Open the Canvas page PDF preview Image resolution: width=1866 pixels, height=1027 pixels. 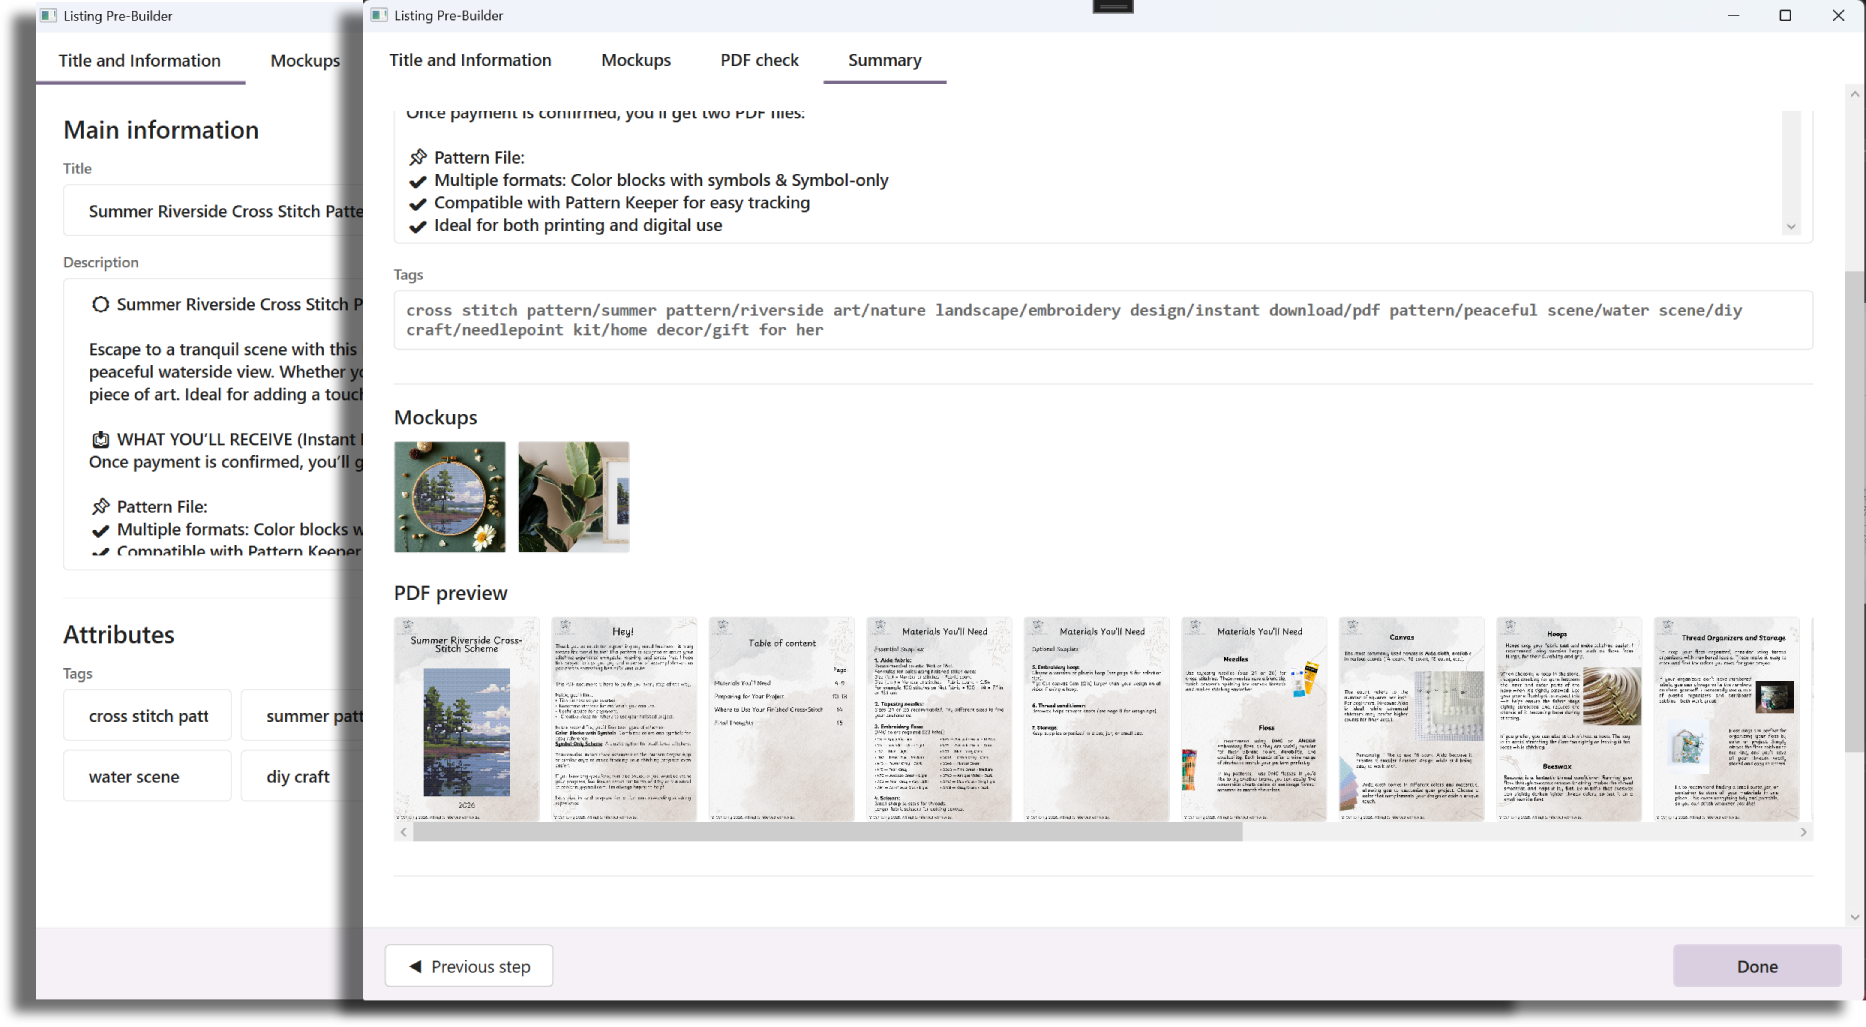[1412, 719]
